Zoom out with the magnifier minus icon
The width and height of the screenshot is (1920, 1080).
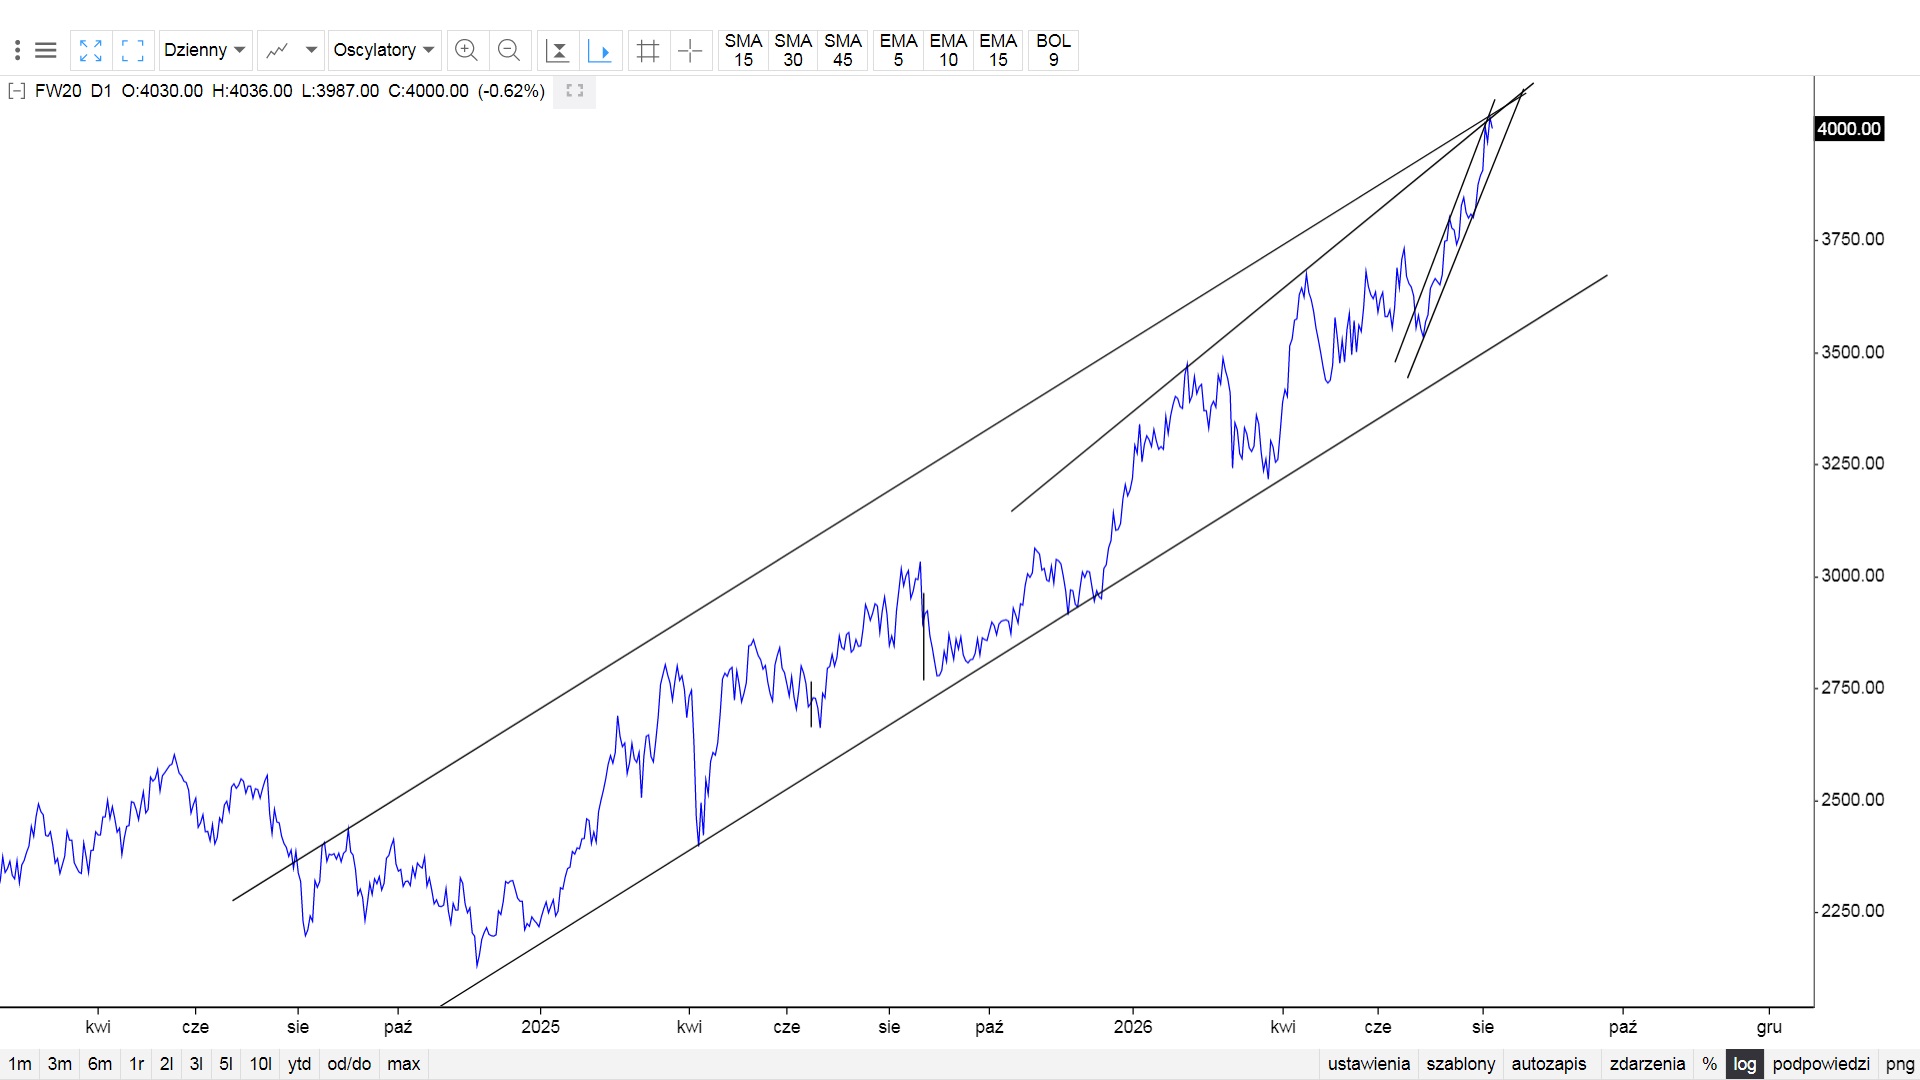tap(509, 50)
